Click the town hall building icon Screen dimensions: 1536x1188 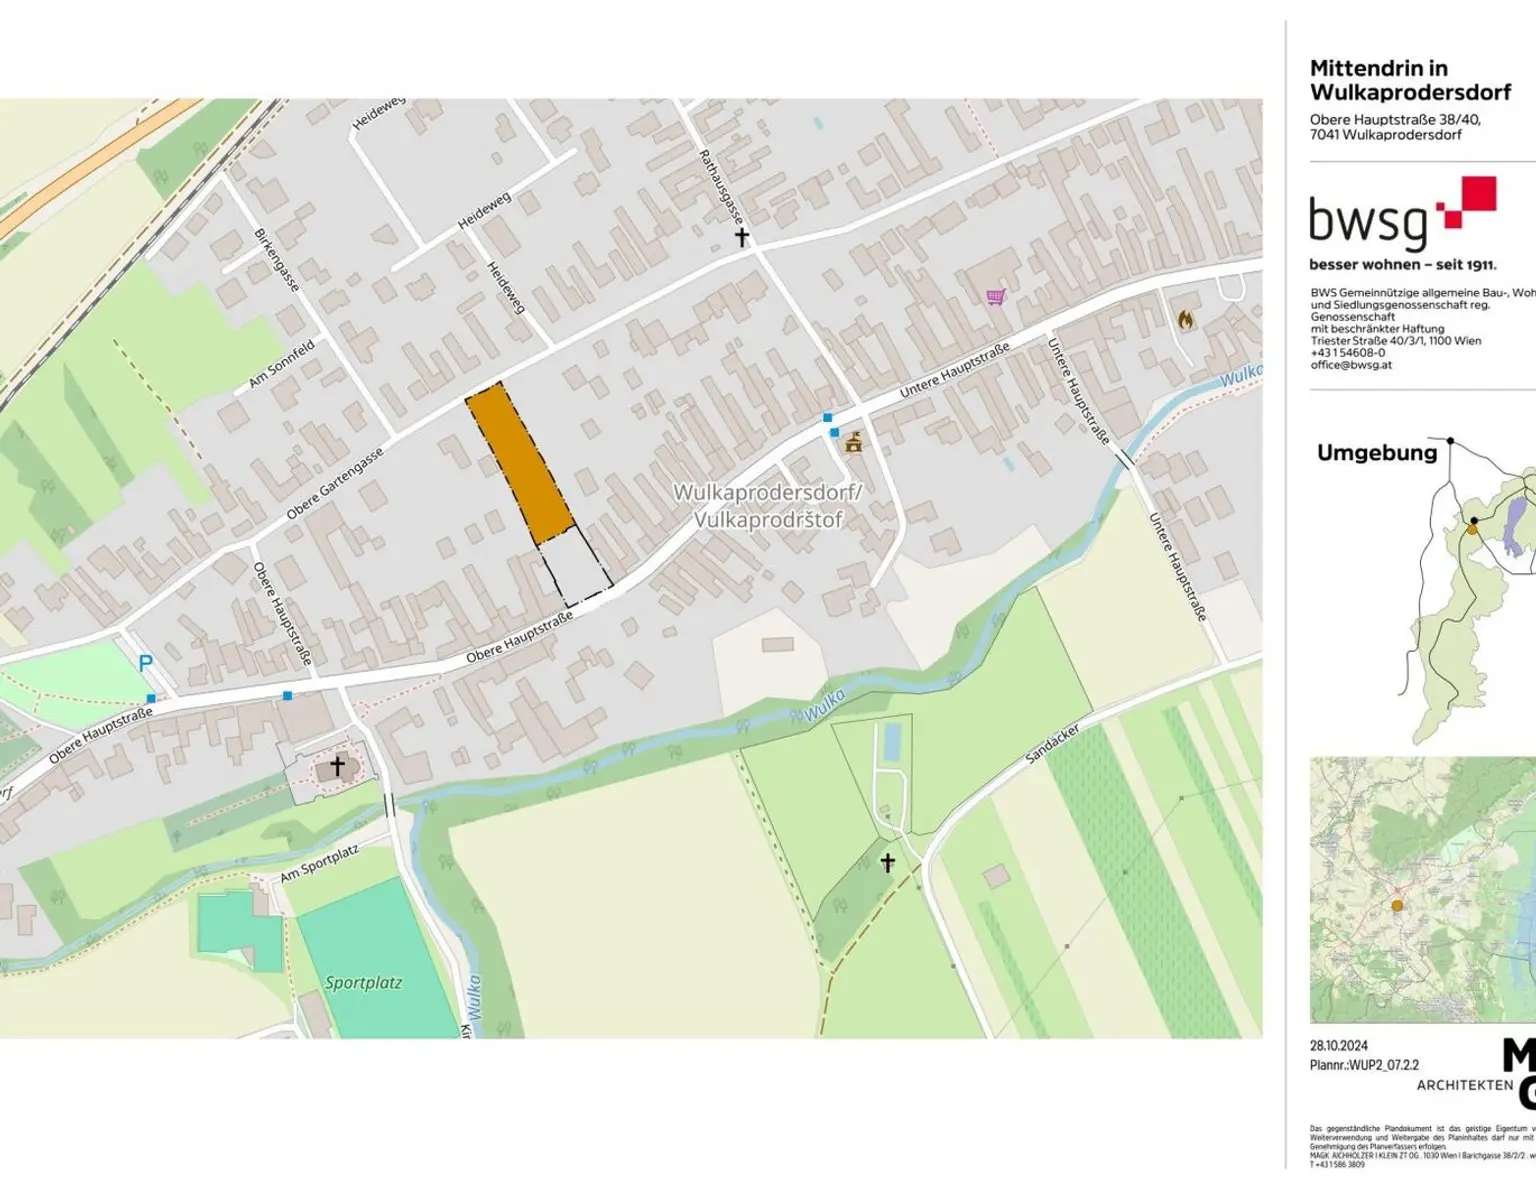[x=853, y=442]
